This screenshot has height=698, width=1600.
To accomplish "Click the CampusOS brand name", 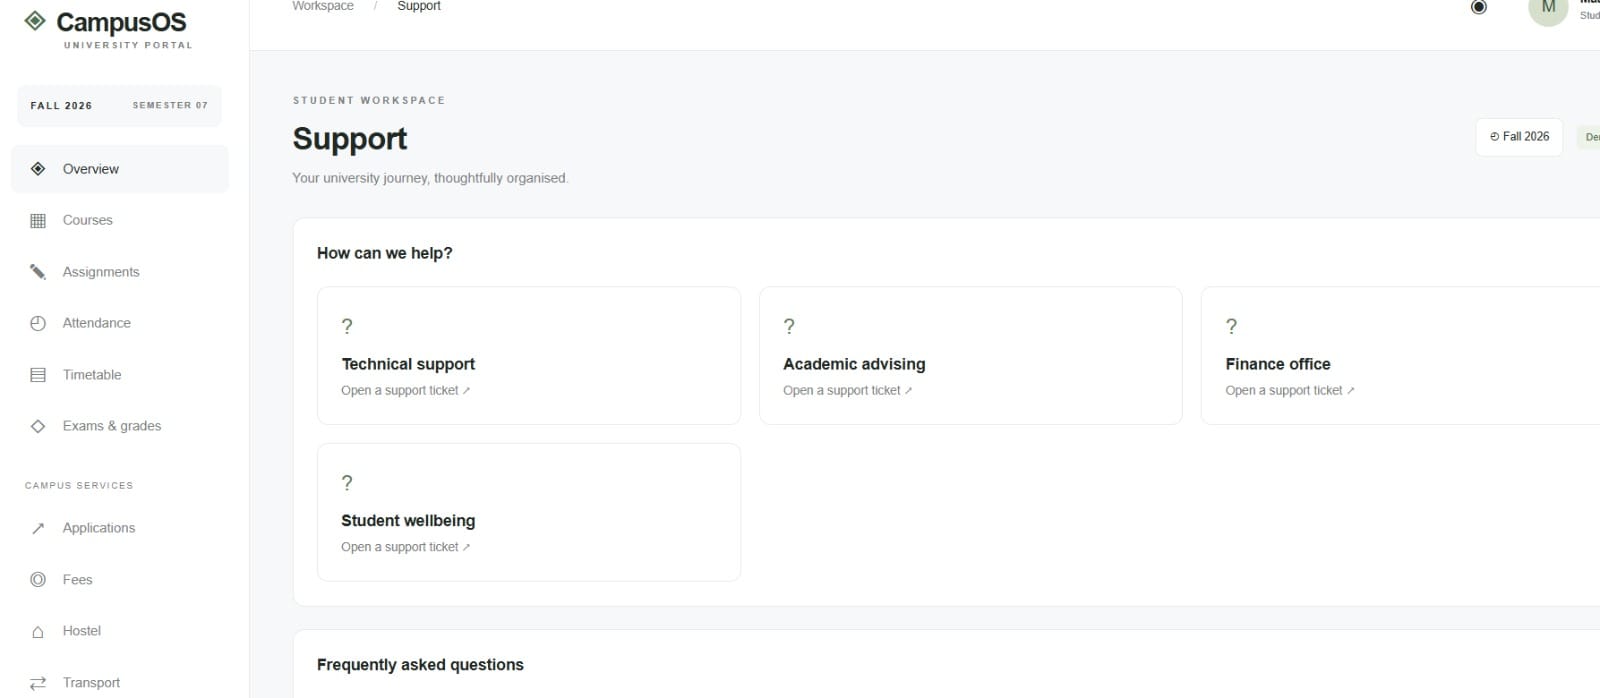I will coord(121,22).
